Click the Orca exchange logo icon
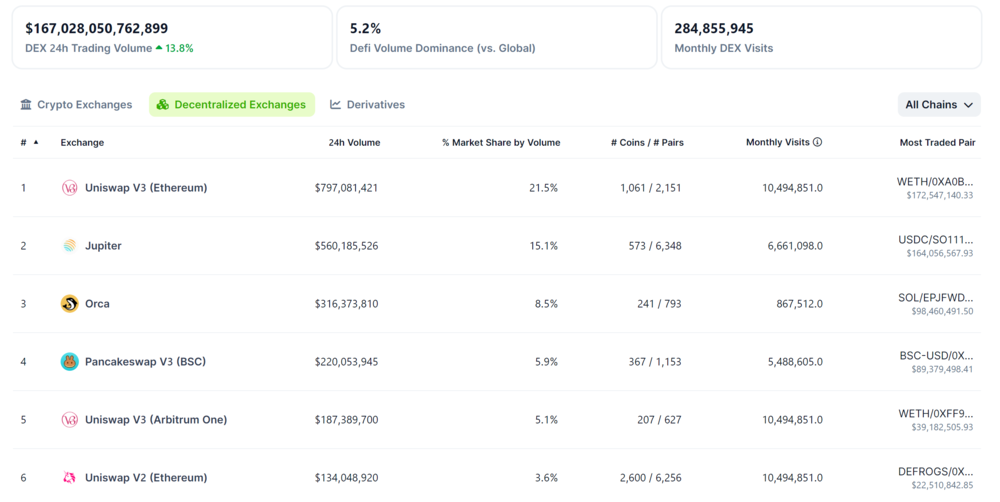 tap(69, 304)
